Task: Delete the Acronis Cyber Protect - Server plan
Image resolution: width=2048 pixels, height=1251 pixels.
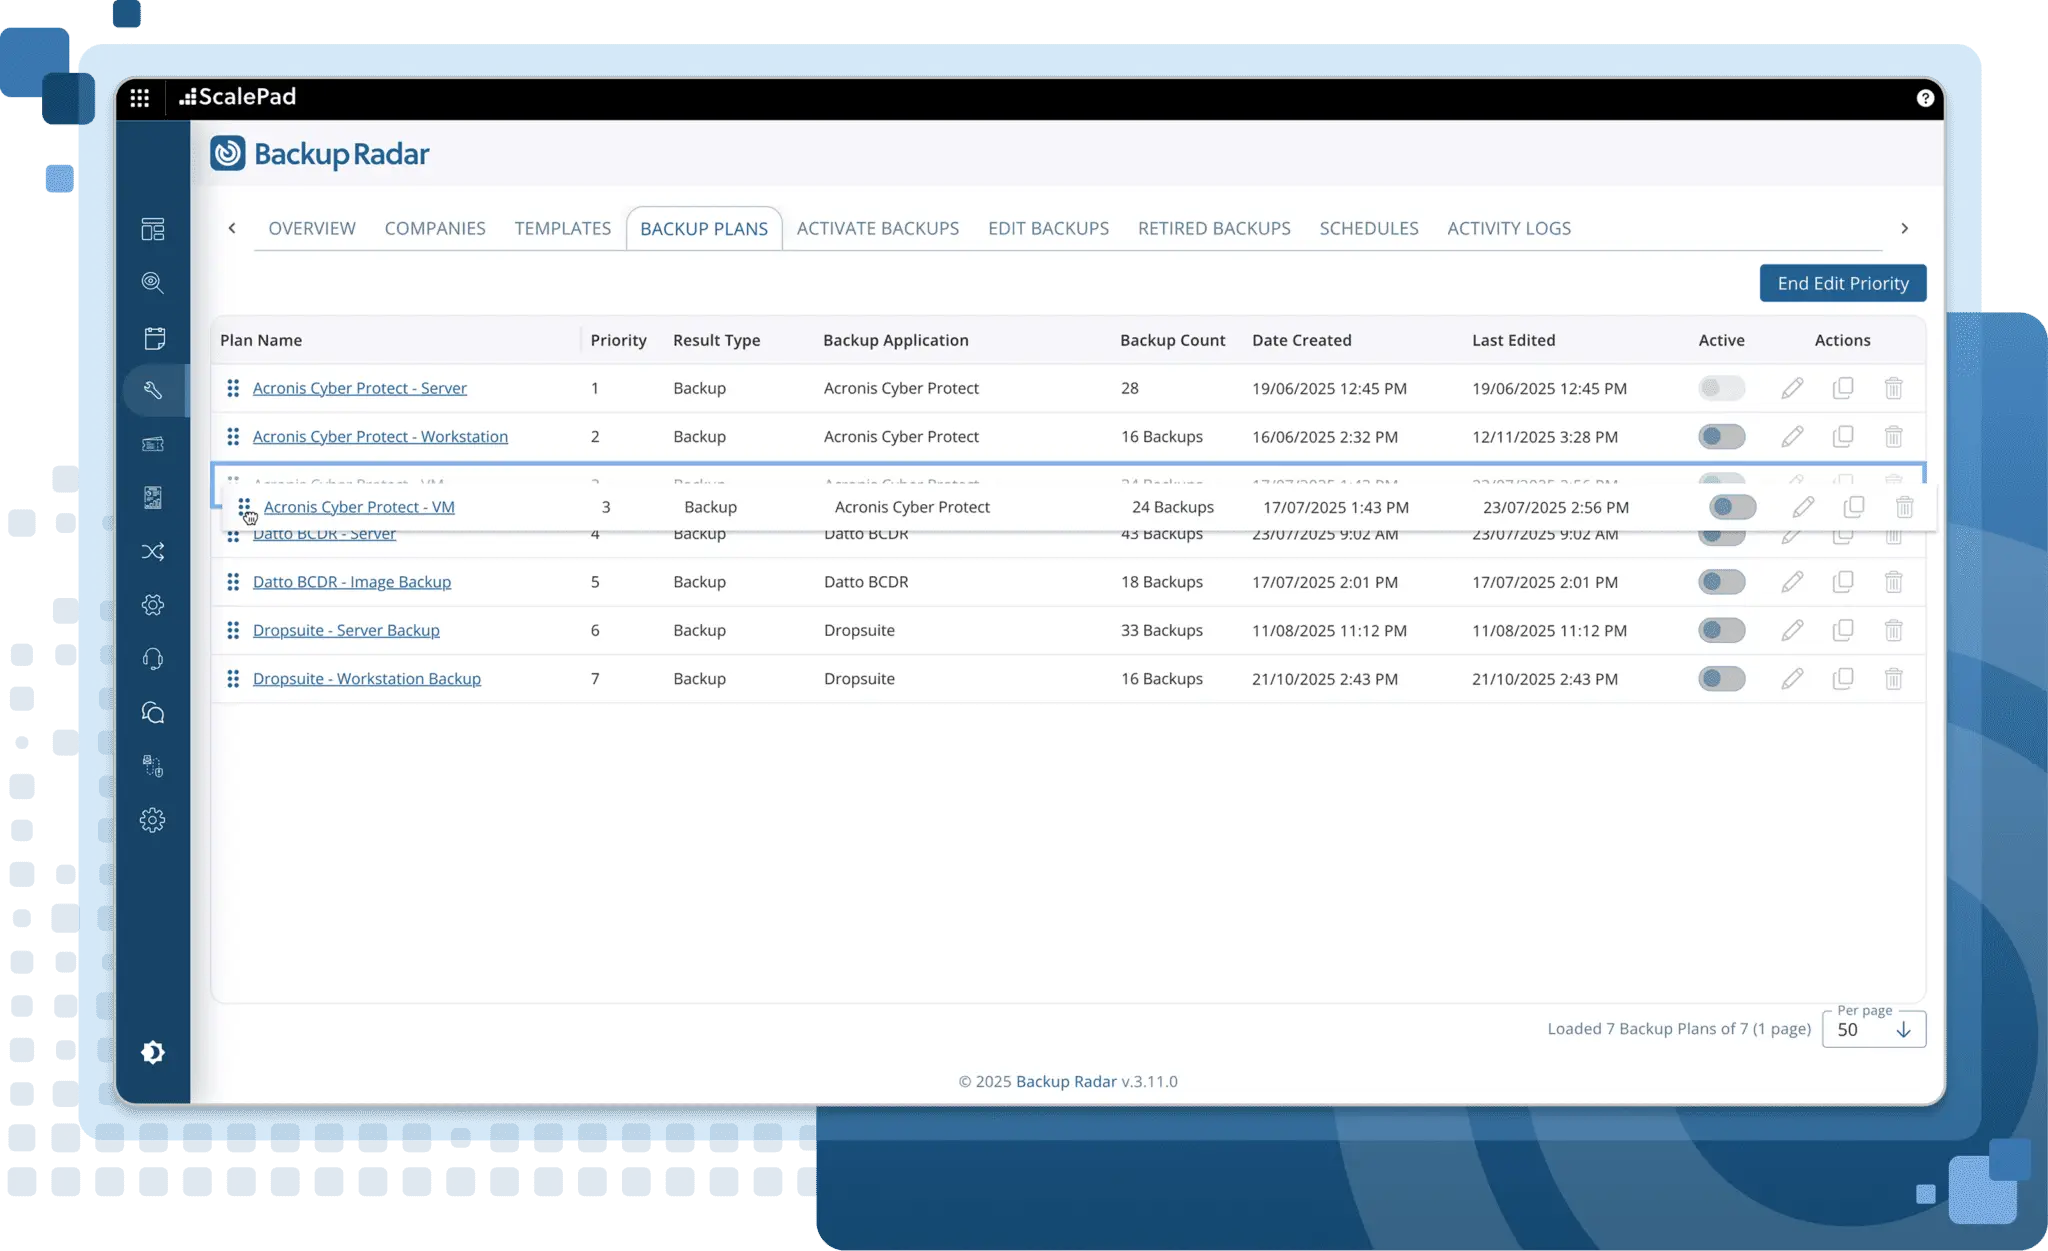Action: 1894,388
